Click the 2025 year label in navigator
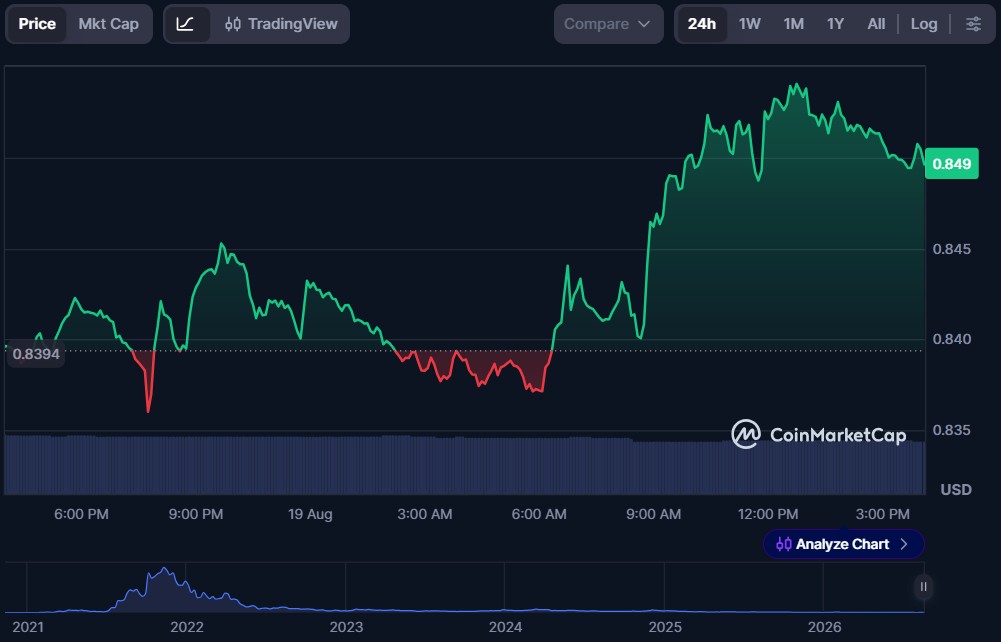 coord(665,627)
